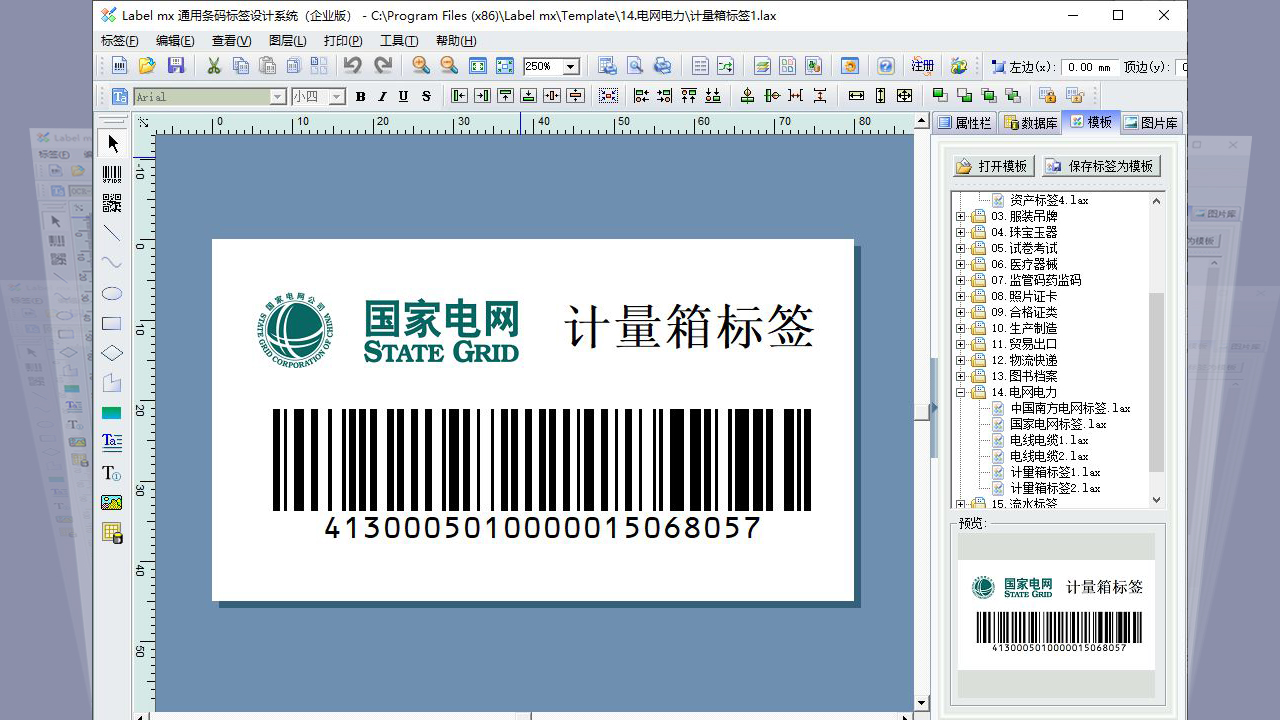Switch to the 数据库 tab
Screen dimensions: 1280x720
coord(1031,122)
